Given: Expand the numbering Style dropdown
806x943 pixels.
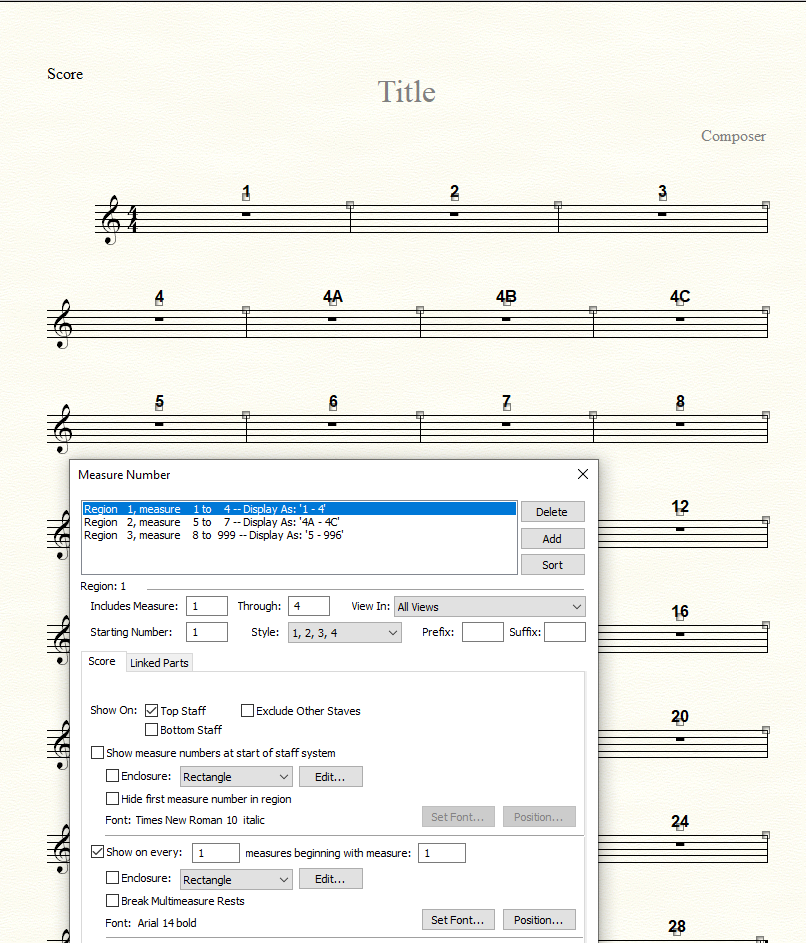Looking at the screenshot, I should [344, 632].
